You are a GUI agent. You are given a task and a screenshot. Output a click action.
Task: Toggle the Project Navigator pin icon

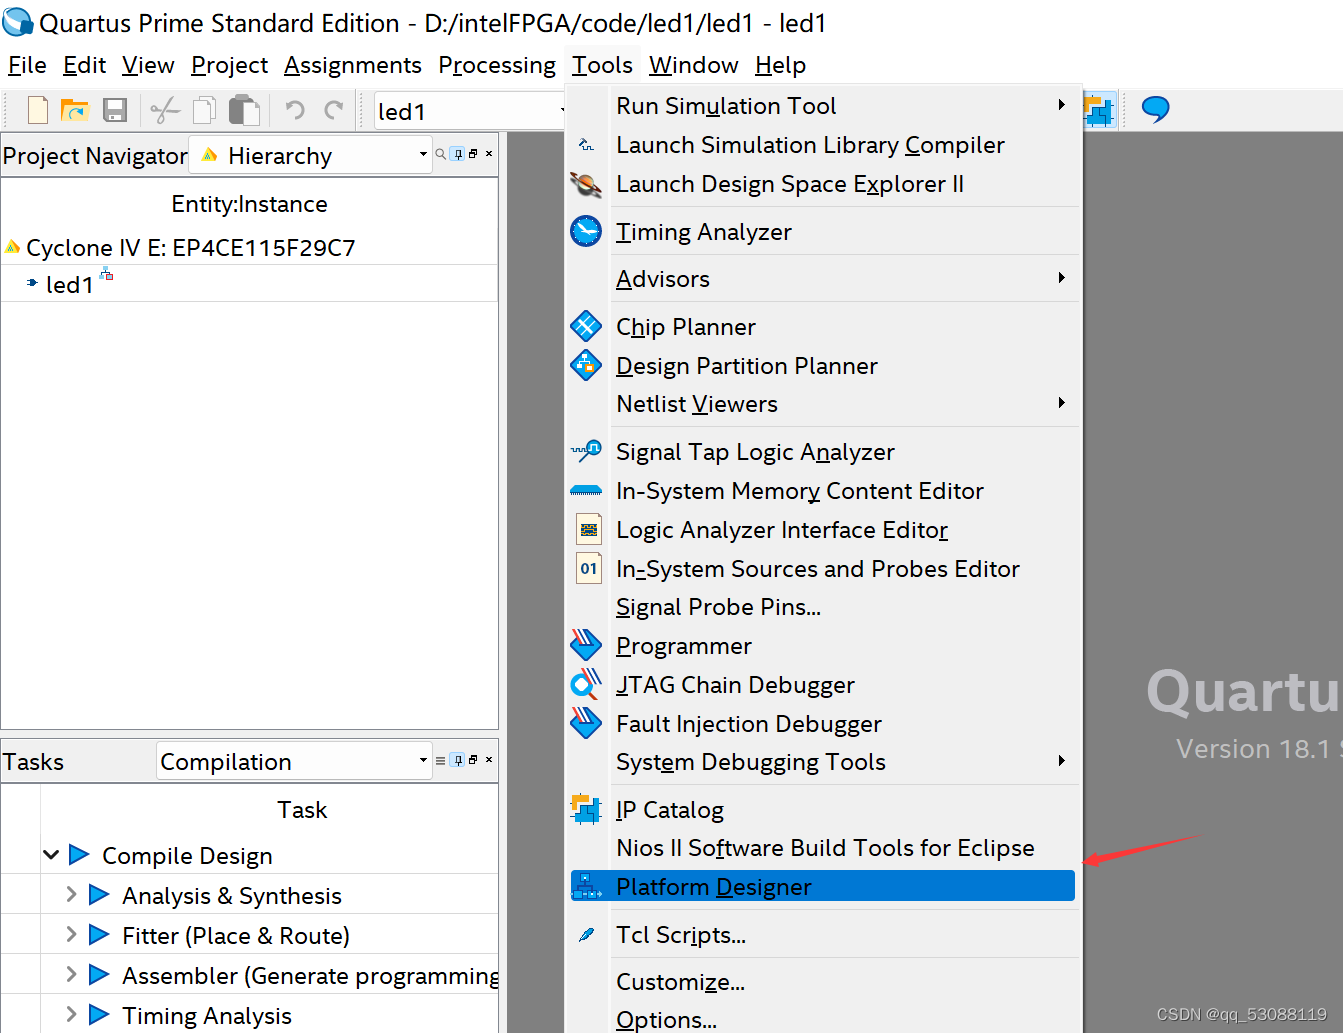[457, 154]
